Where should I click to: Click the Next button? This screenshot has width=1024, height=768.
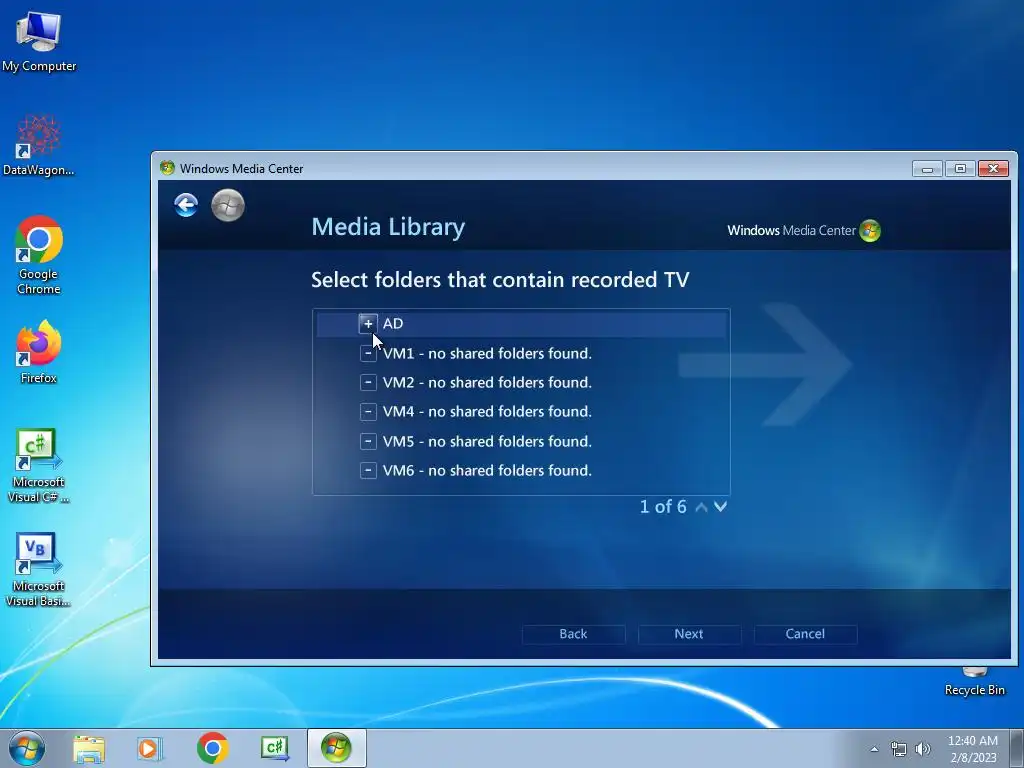click(x=689, y=634)
